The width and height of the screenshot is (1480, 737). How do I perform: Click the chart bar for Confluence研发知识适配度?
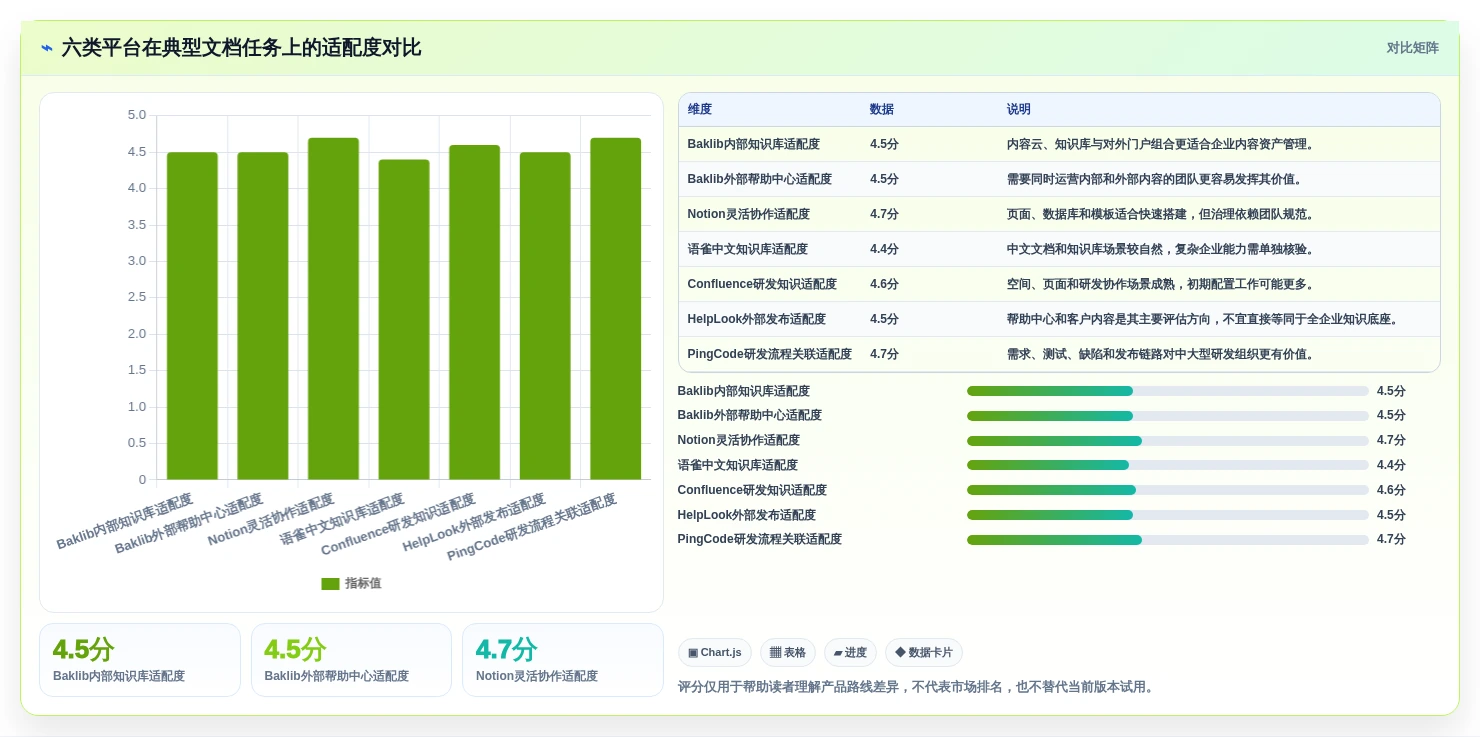point(474,313)
